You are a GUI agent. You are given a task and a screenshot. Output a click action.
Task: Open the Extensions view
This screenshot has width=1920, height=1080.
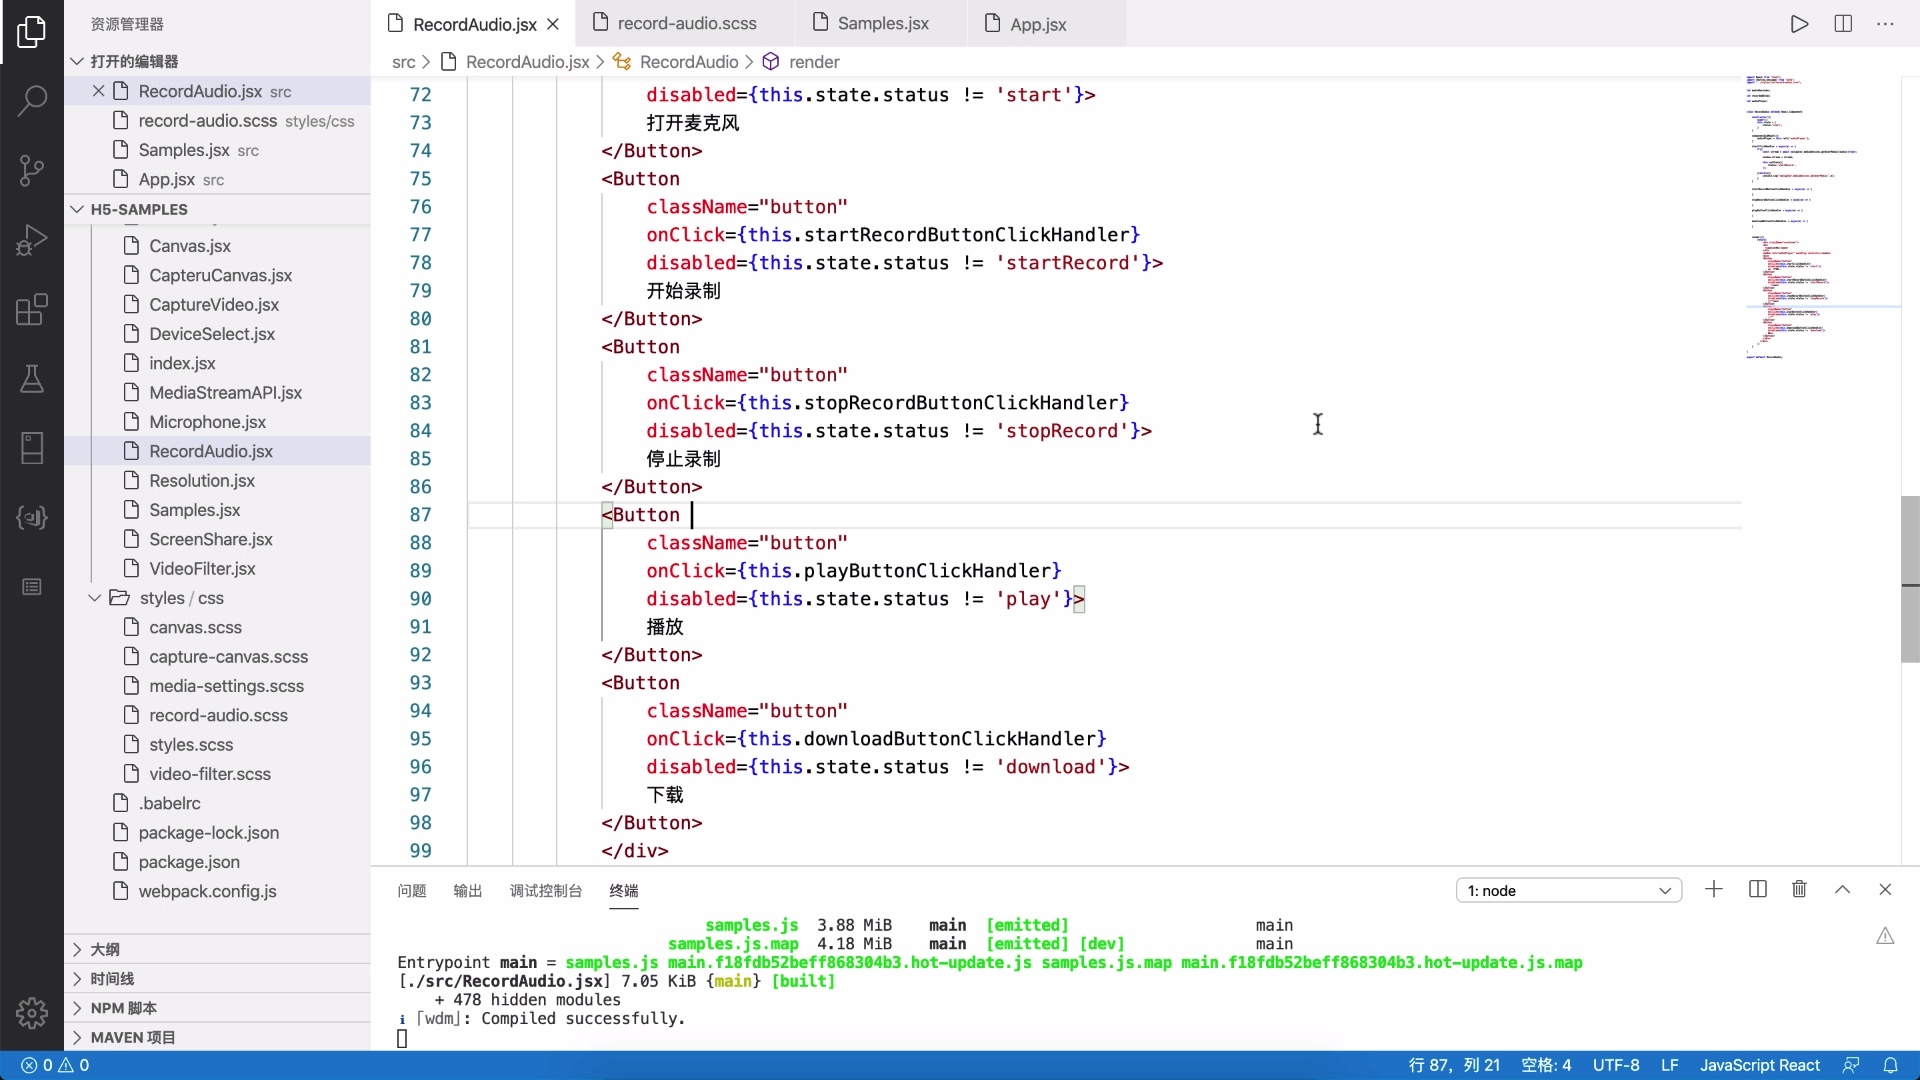(x=32, y=310)
